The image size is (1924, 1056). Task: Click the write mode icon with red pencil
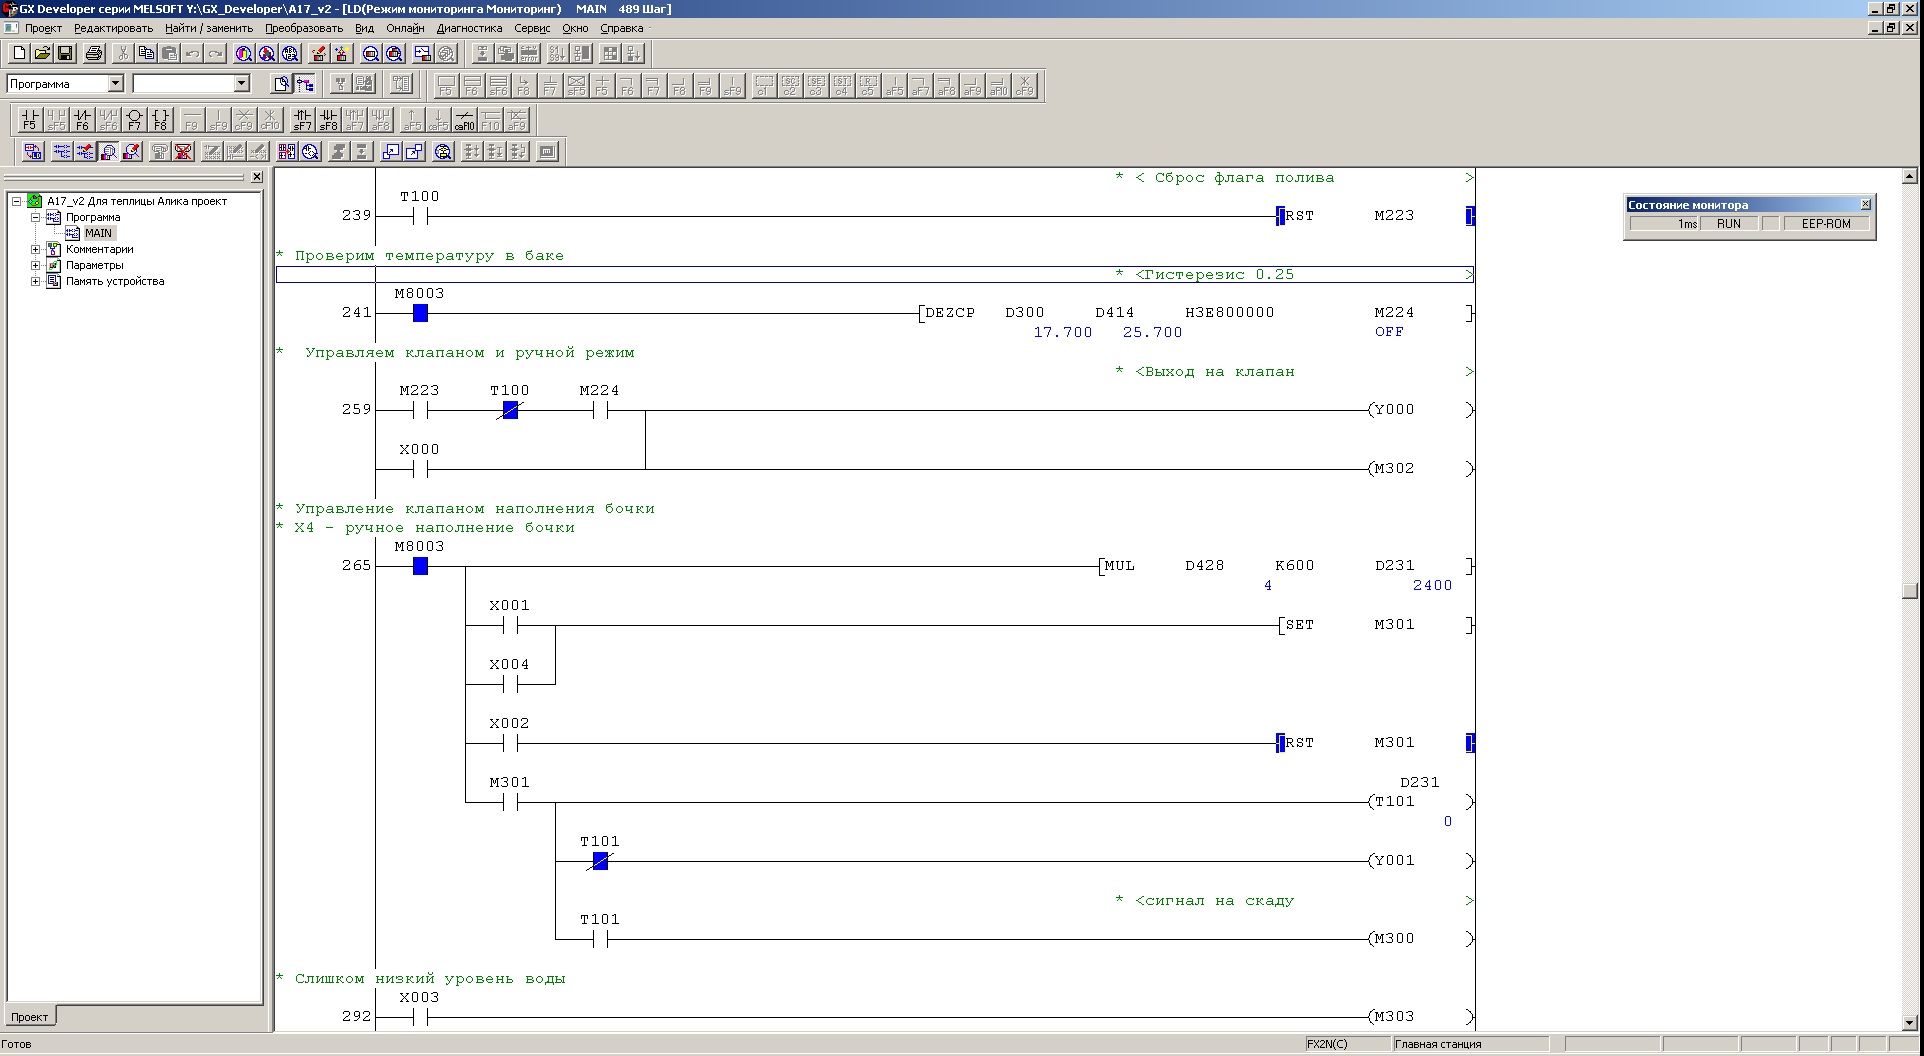tap(85, 151)
